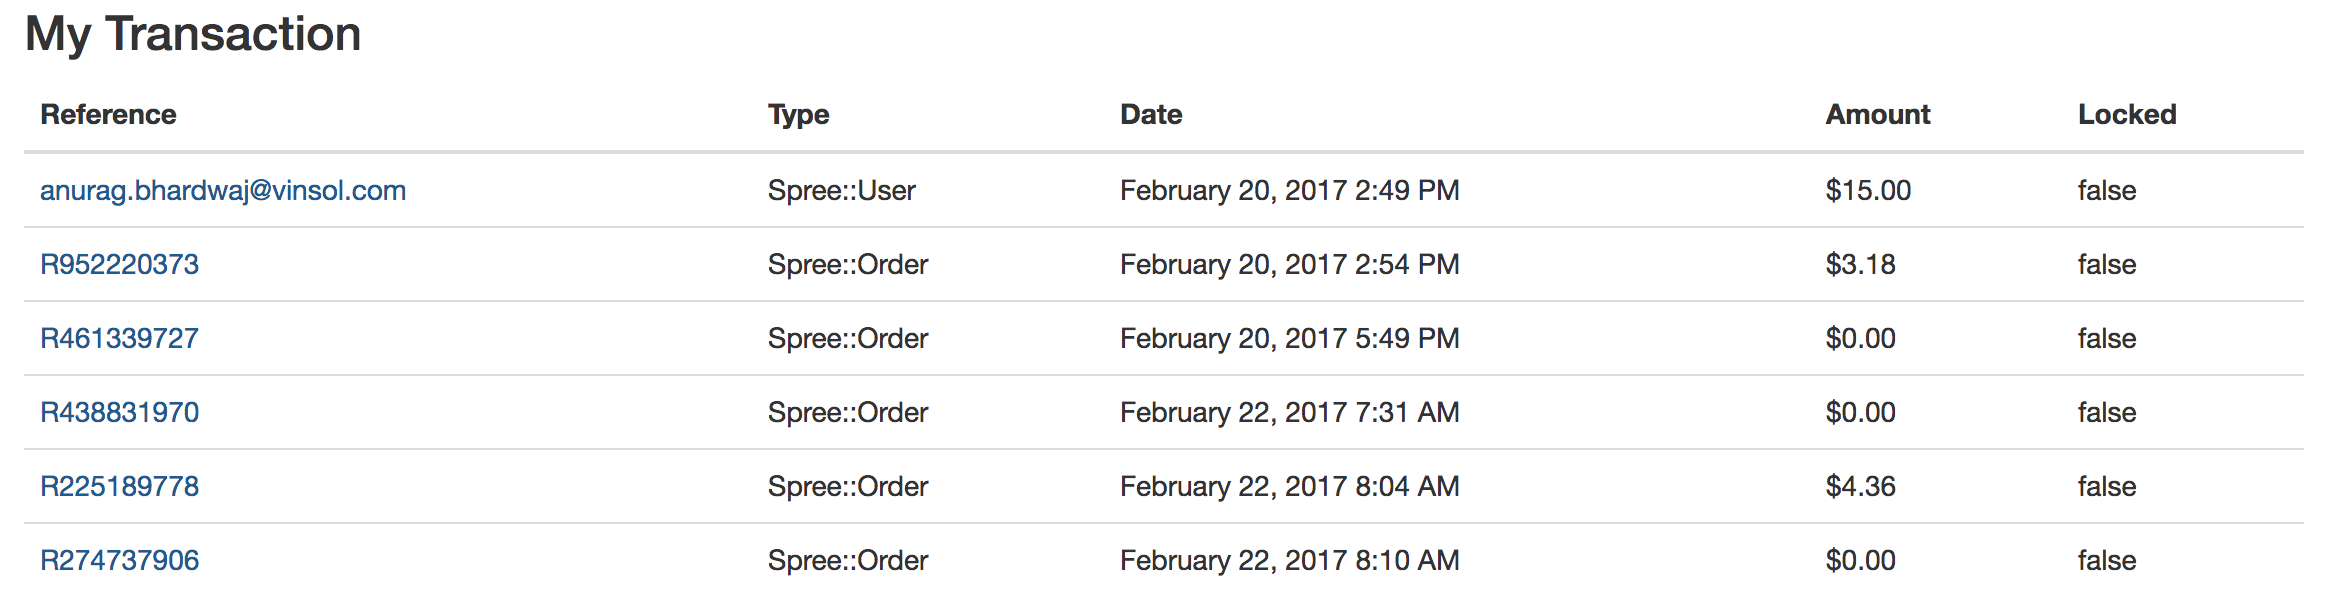Click the locked value for R438831970
2330x590 pixels.
coord(2107,412)
